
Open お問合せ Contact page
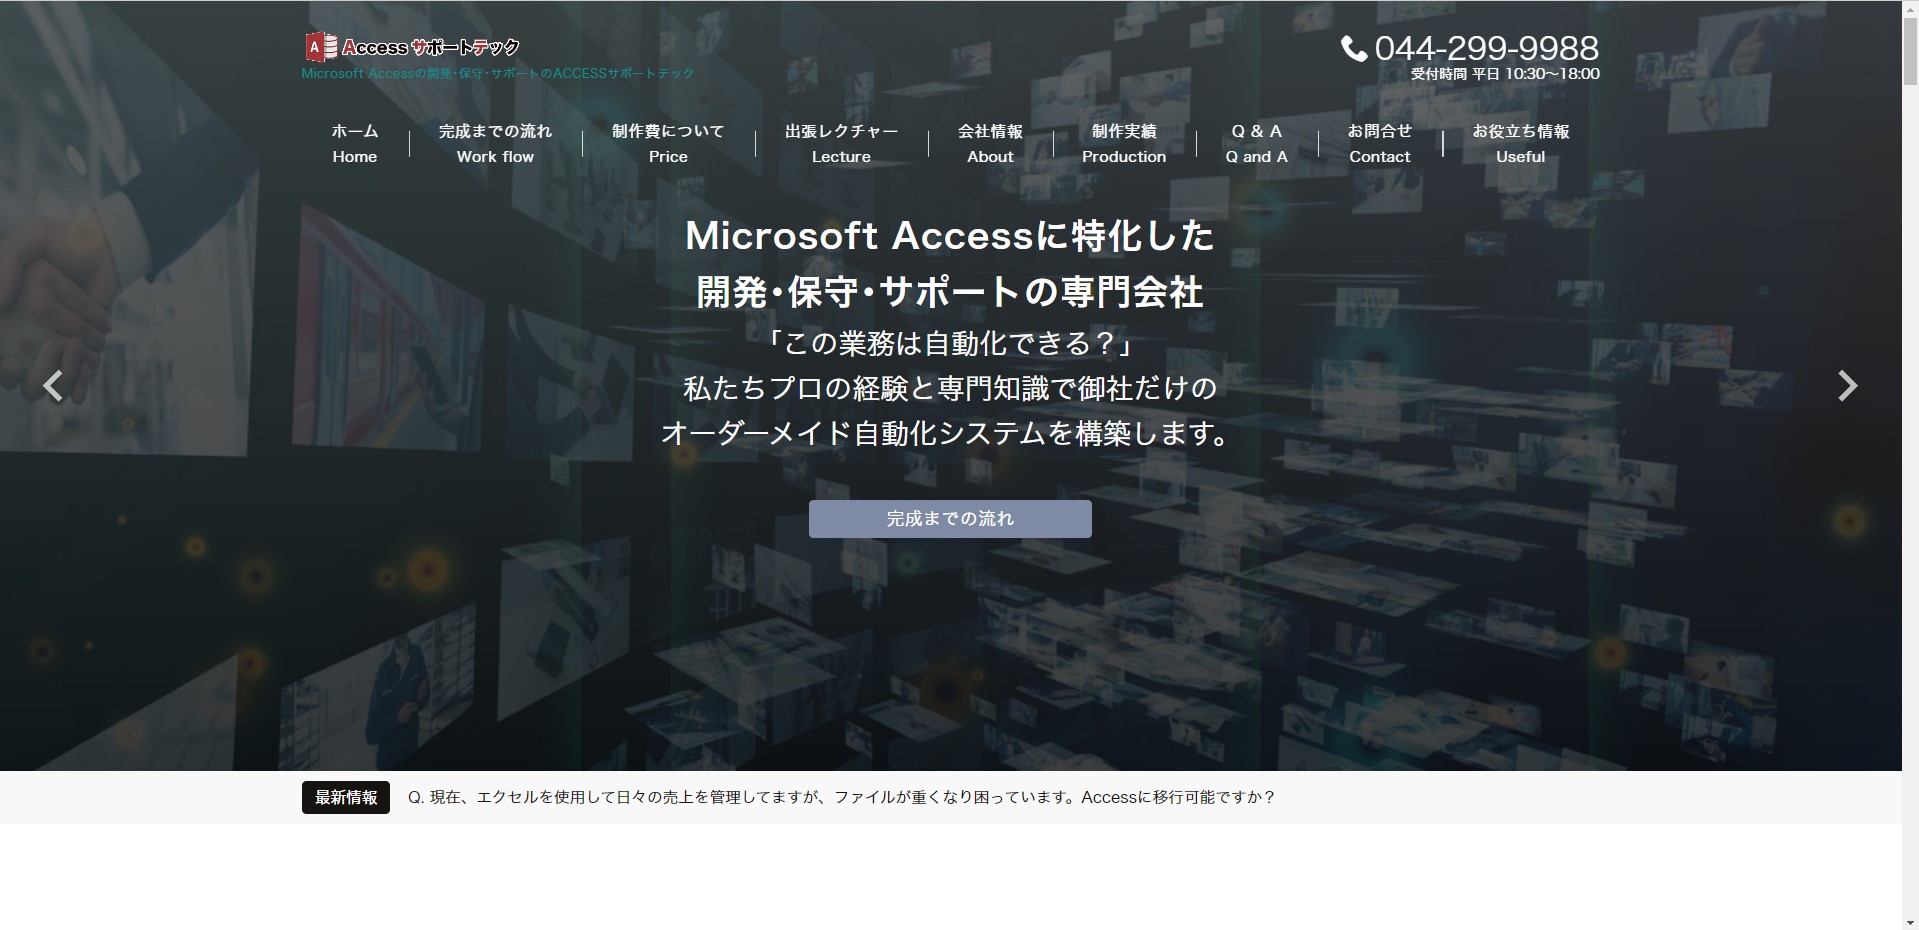(x=1379, y=144)
